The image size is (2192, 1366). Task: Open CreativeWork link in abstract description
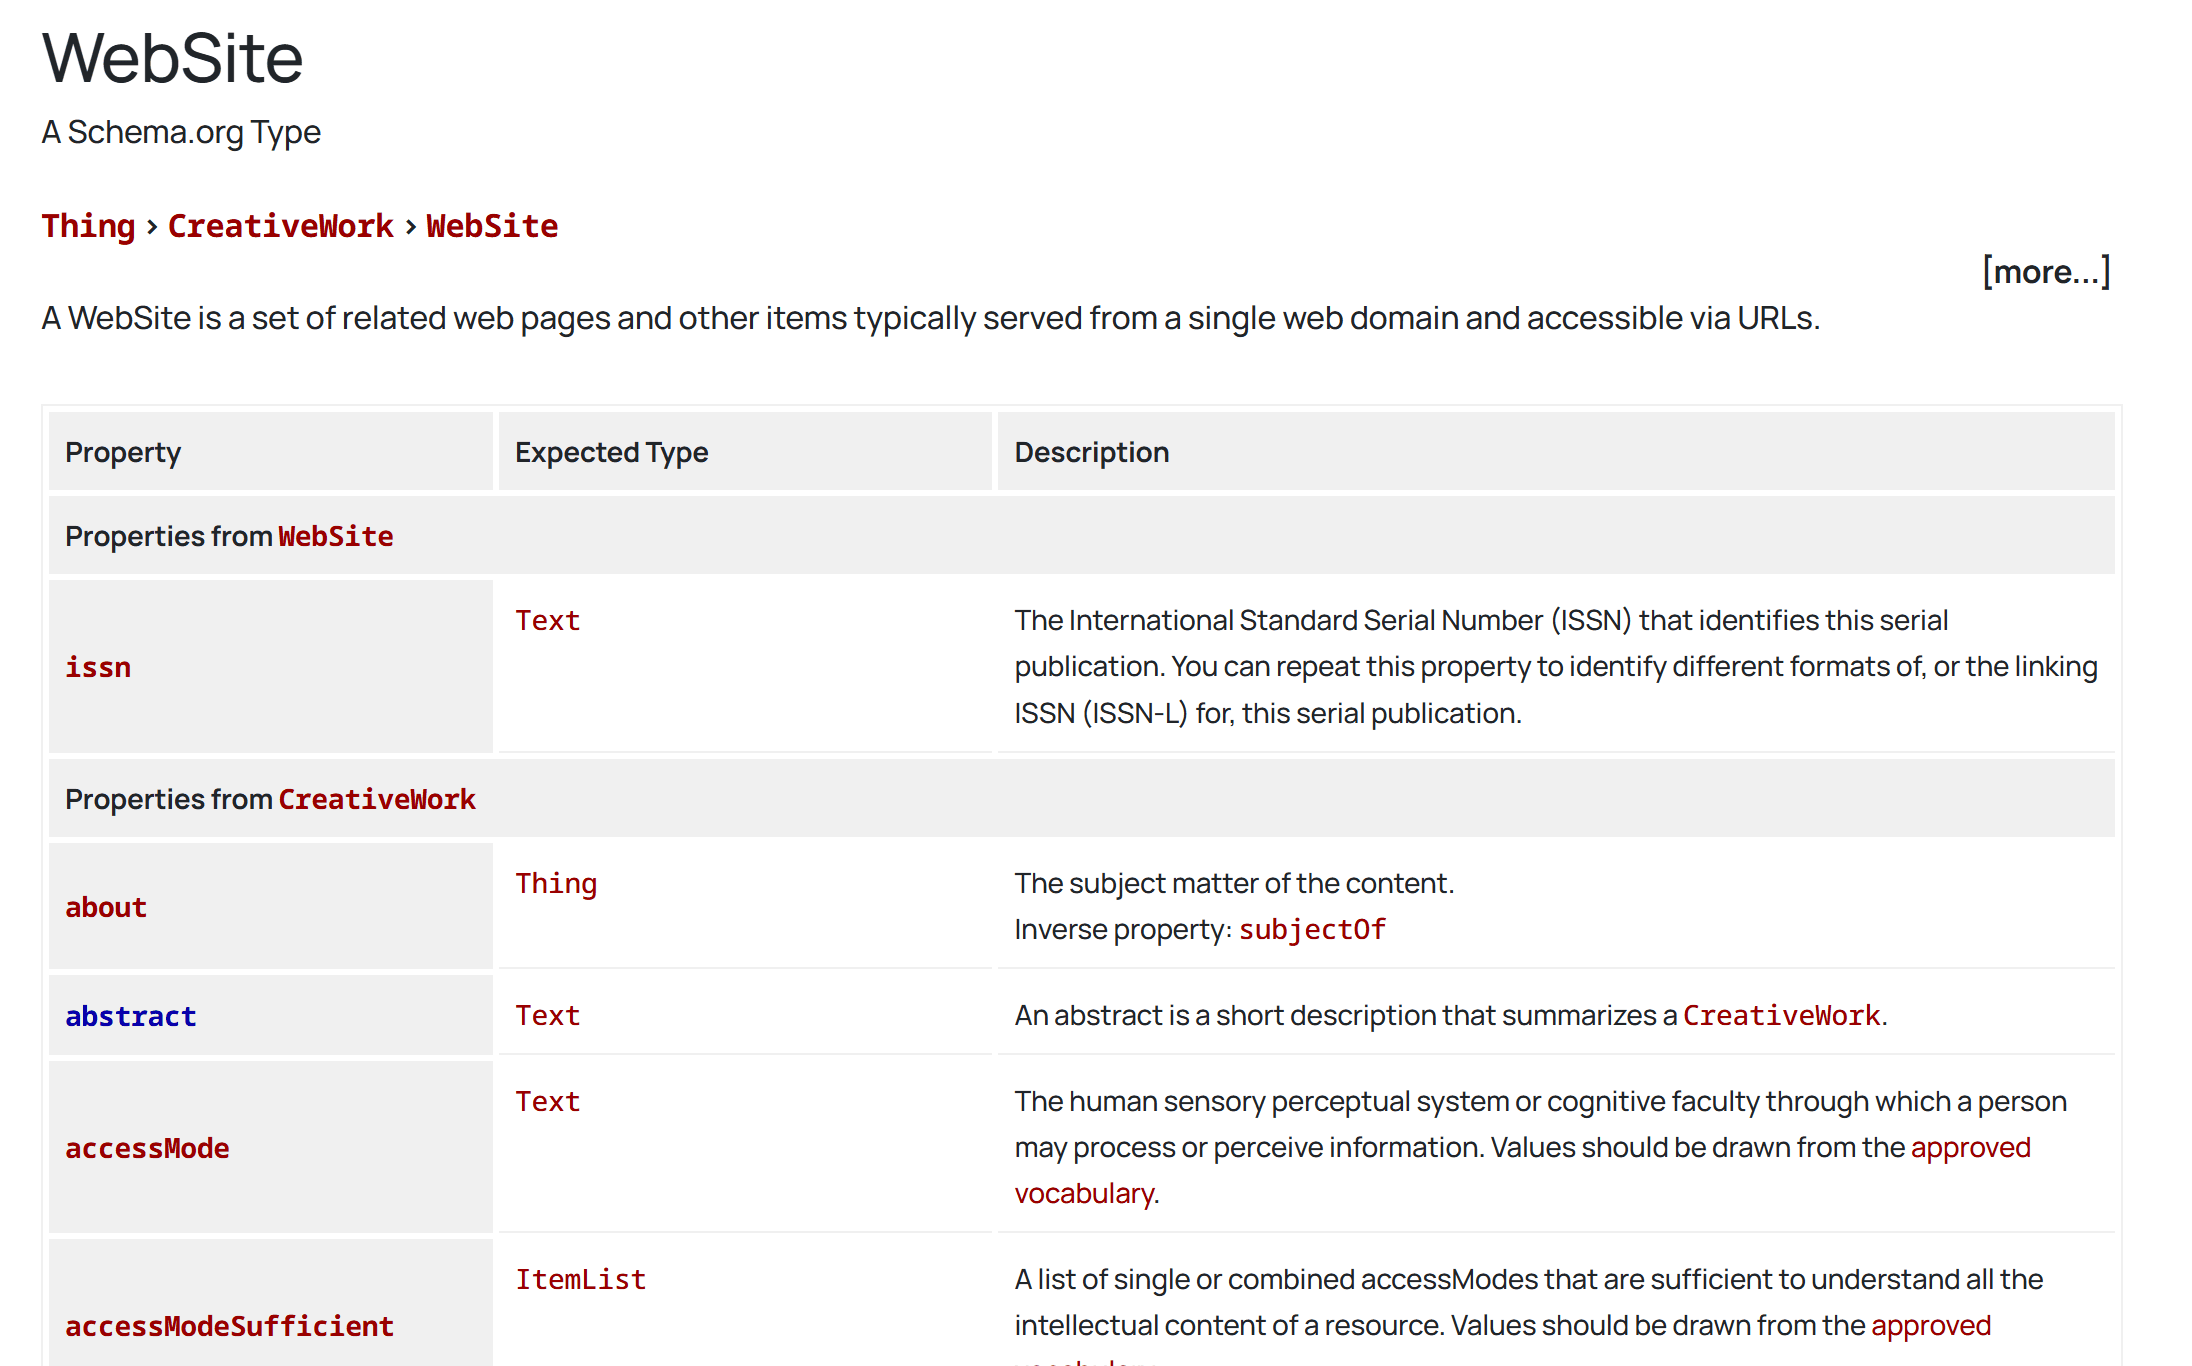[x=1781, y=1015]
